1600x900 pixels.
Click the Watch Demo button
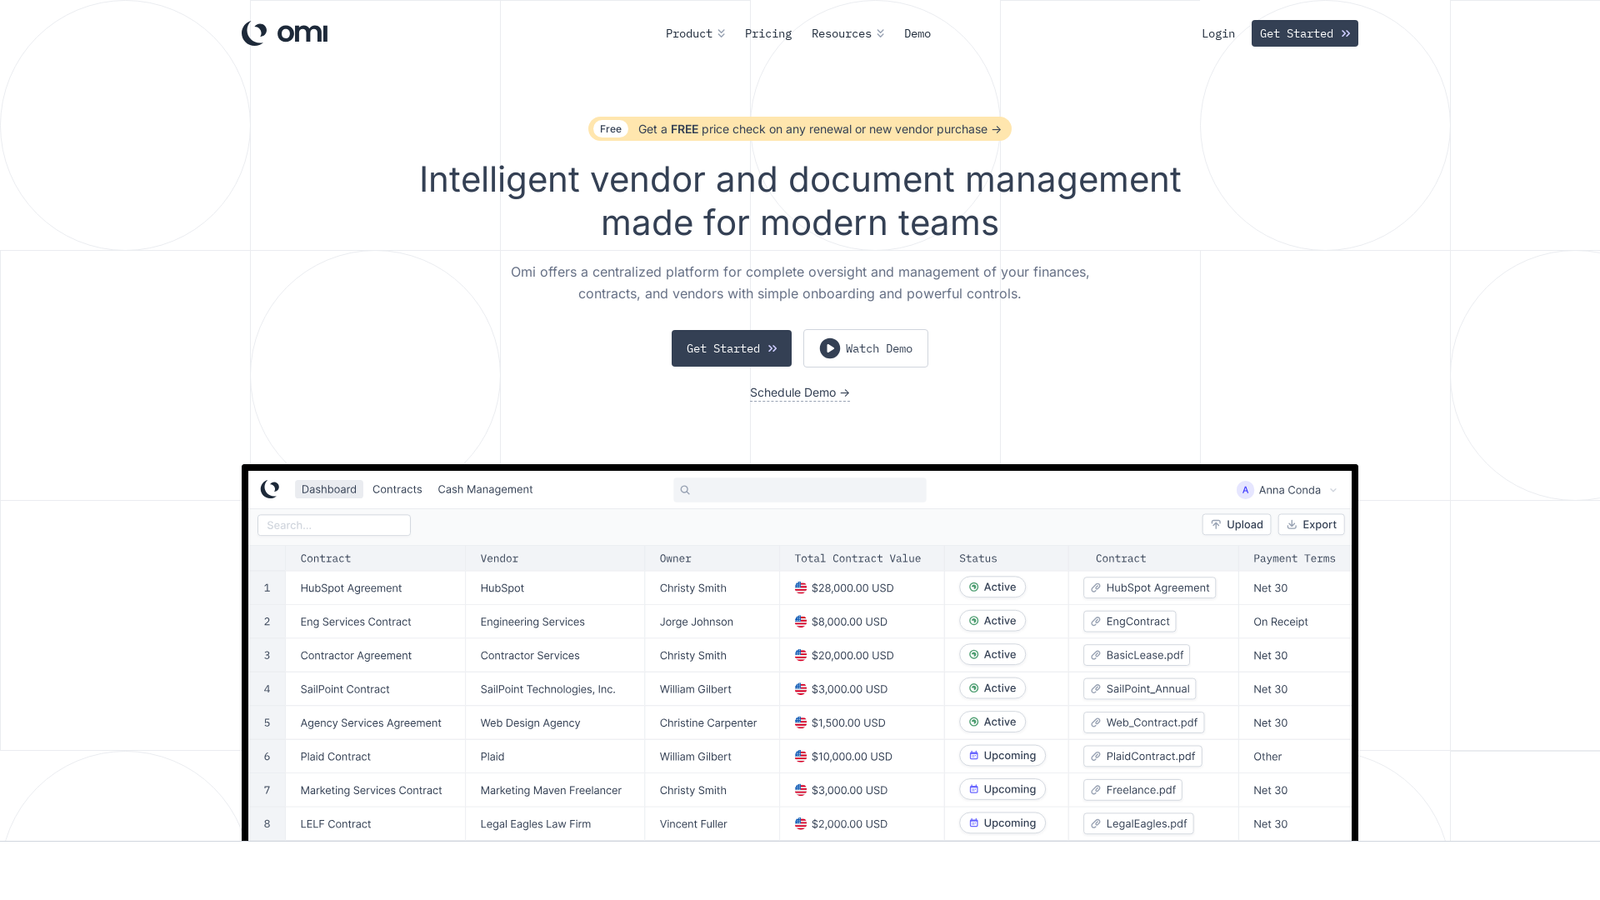pos(865,348)
